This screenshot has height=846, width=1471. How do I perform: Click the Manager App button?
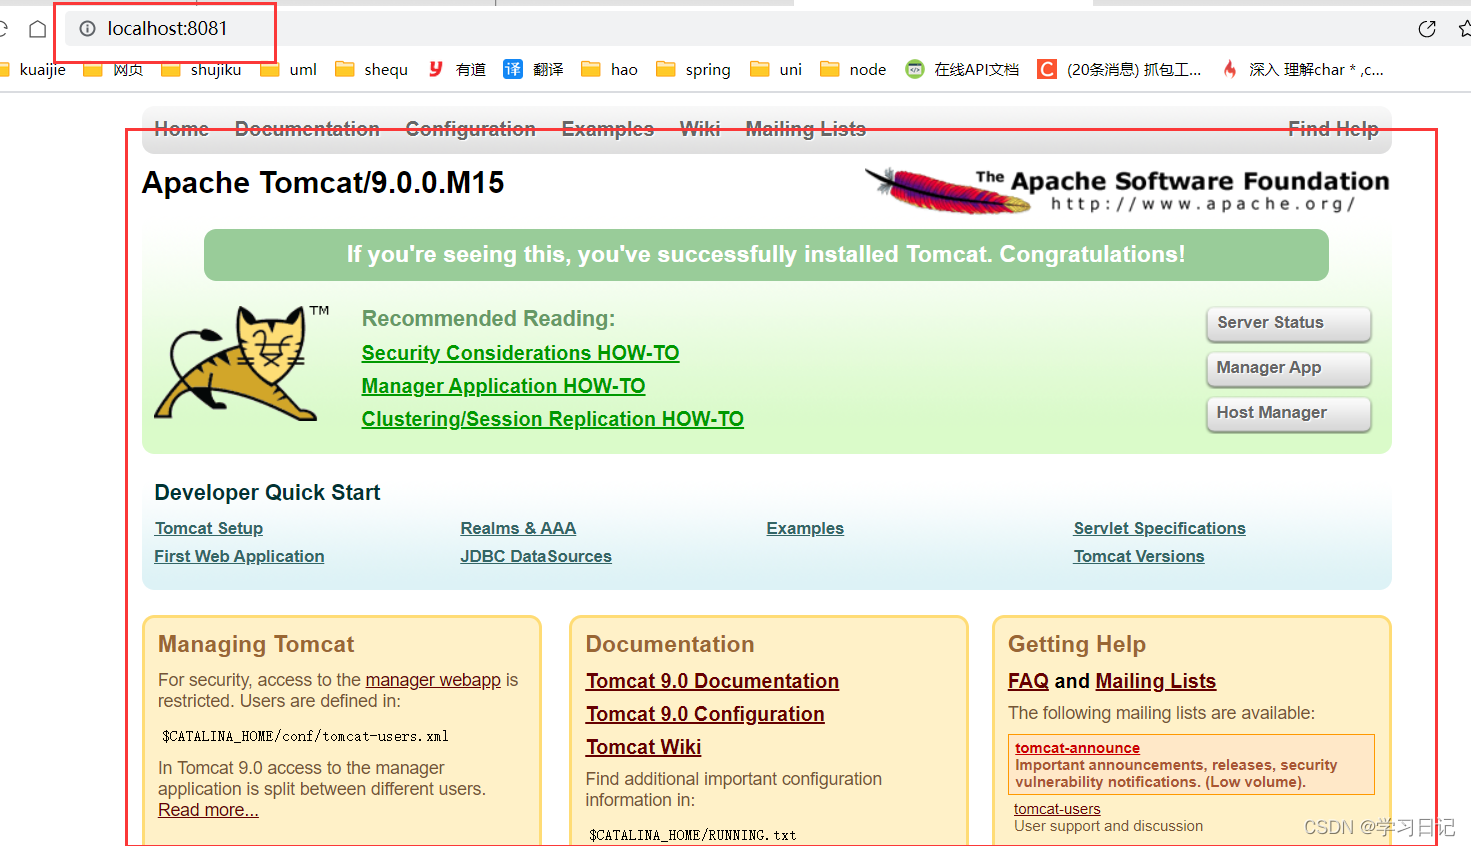[x=1288, y=368]
